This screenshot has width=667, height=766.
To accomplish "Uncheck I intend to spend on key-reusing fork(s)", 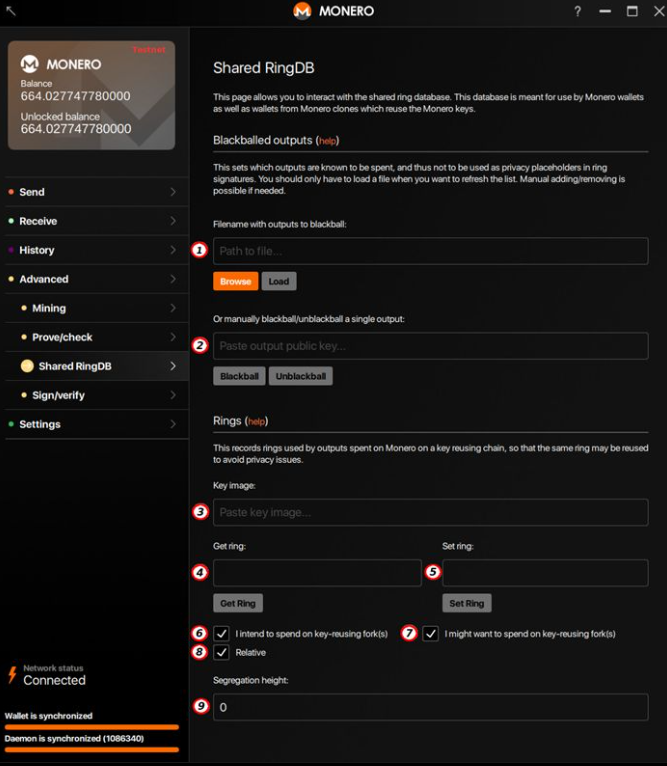I will (221, 633).
